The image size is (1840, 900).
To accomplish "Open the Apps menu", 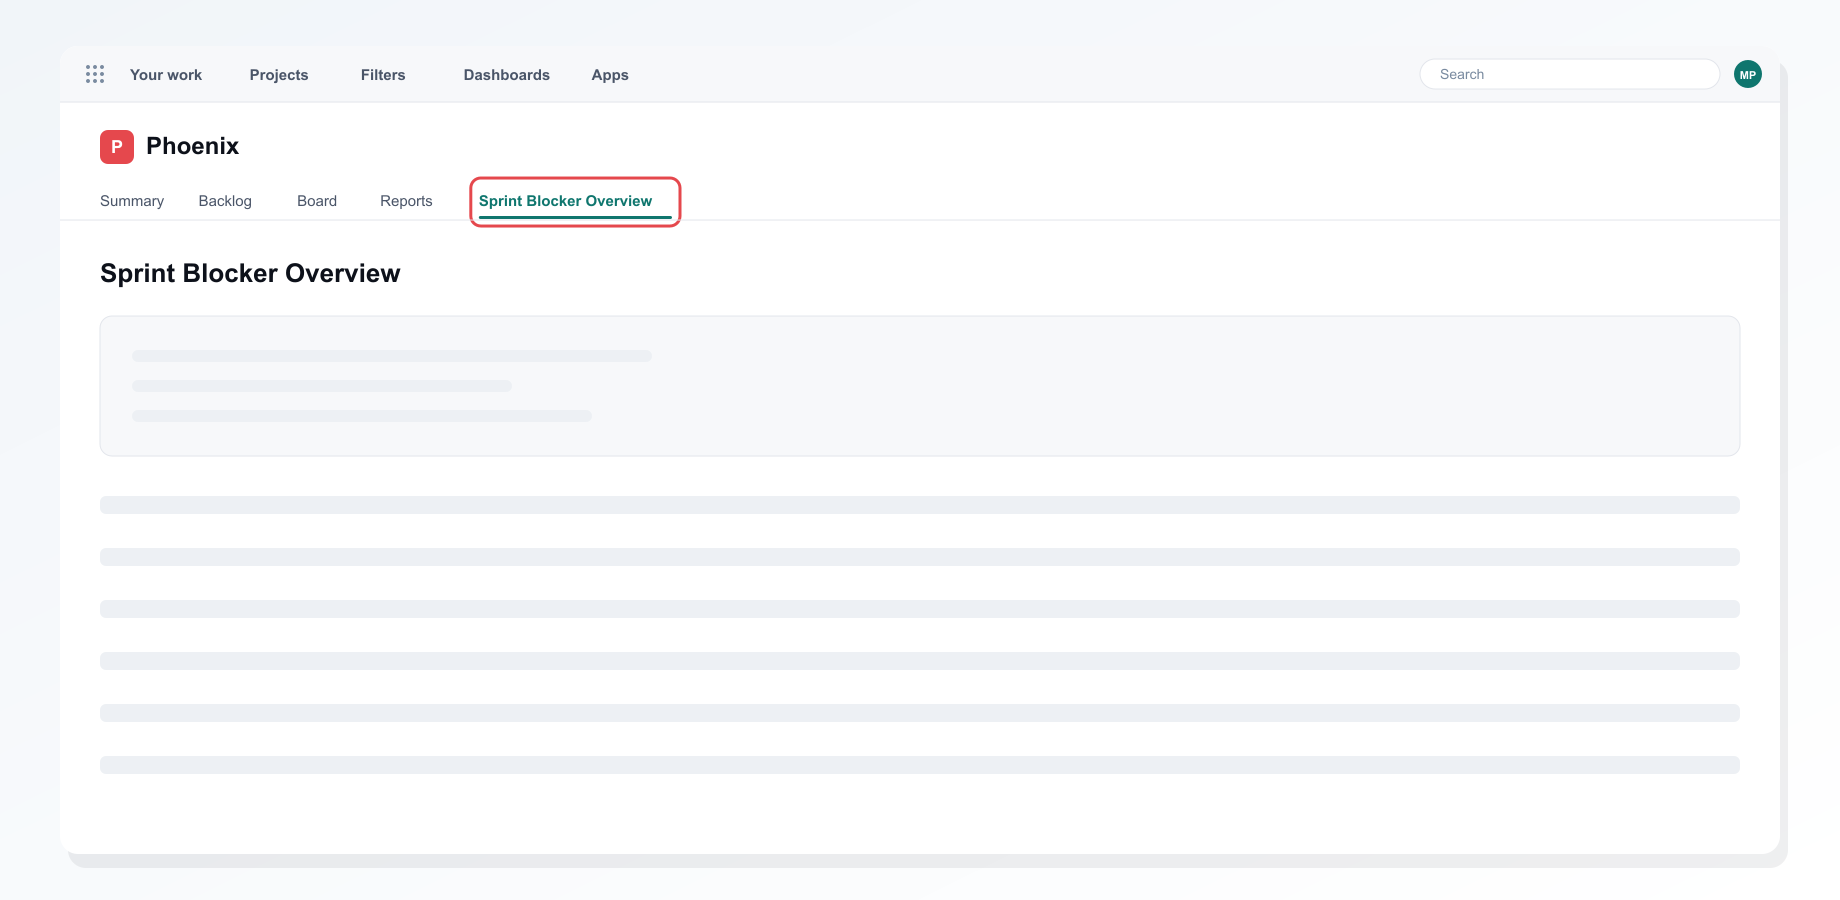I will (610, 75).
